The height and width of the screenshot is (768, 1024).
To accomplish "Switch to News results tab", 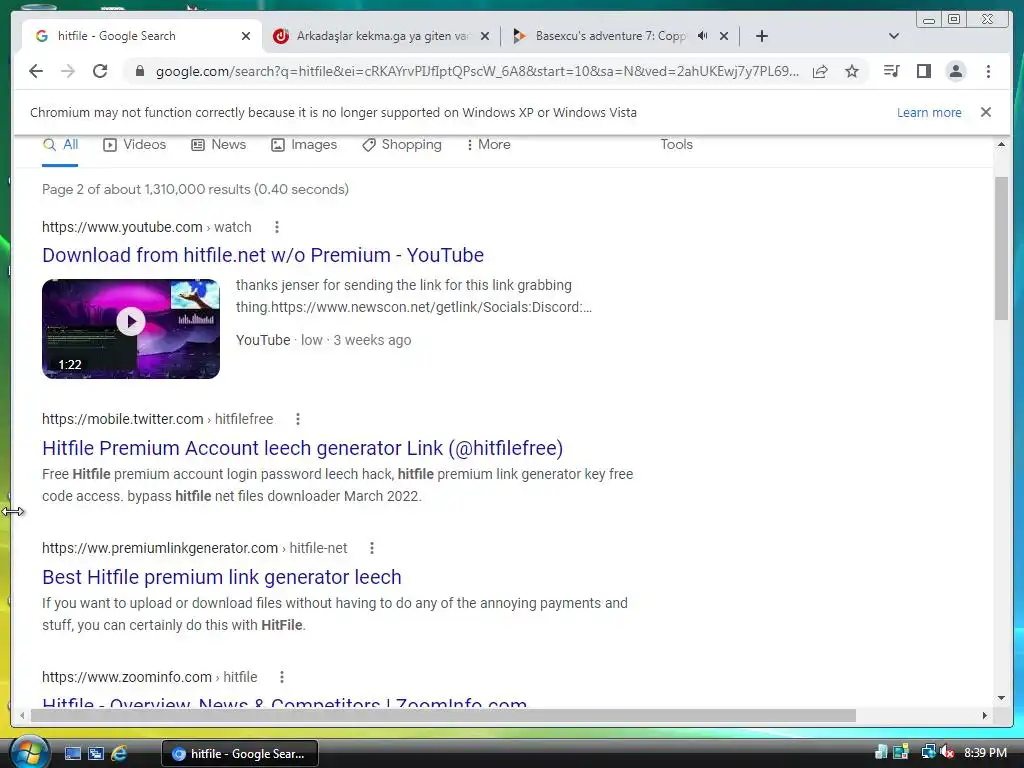I will (218, 144).
